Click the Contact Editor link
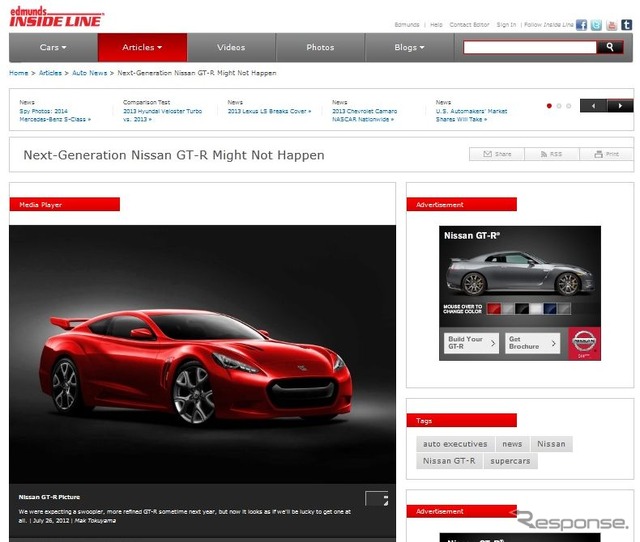This screenshot has height=542, width=640. 469,24
